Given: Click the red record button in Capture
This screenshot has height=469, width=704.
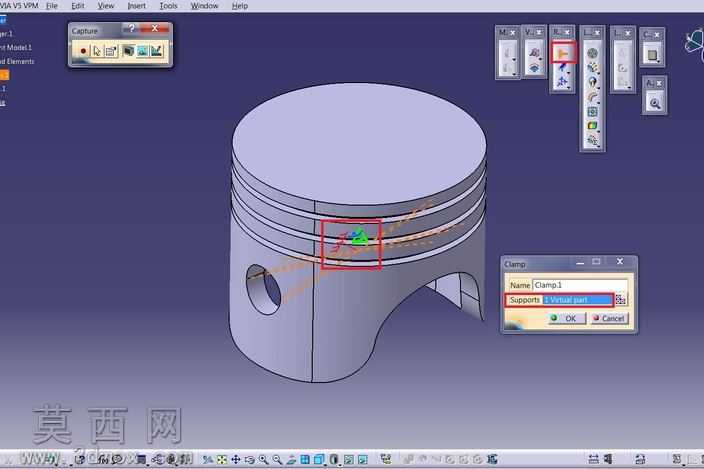Looking at the screenshot, I should coord(83,51).
